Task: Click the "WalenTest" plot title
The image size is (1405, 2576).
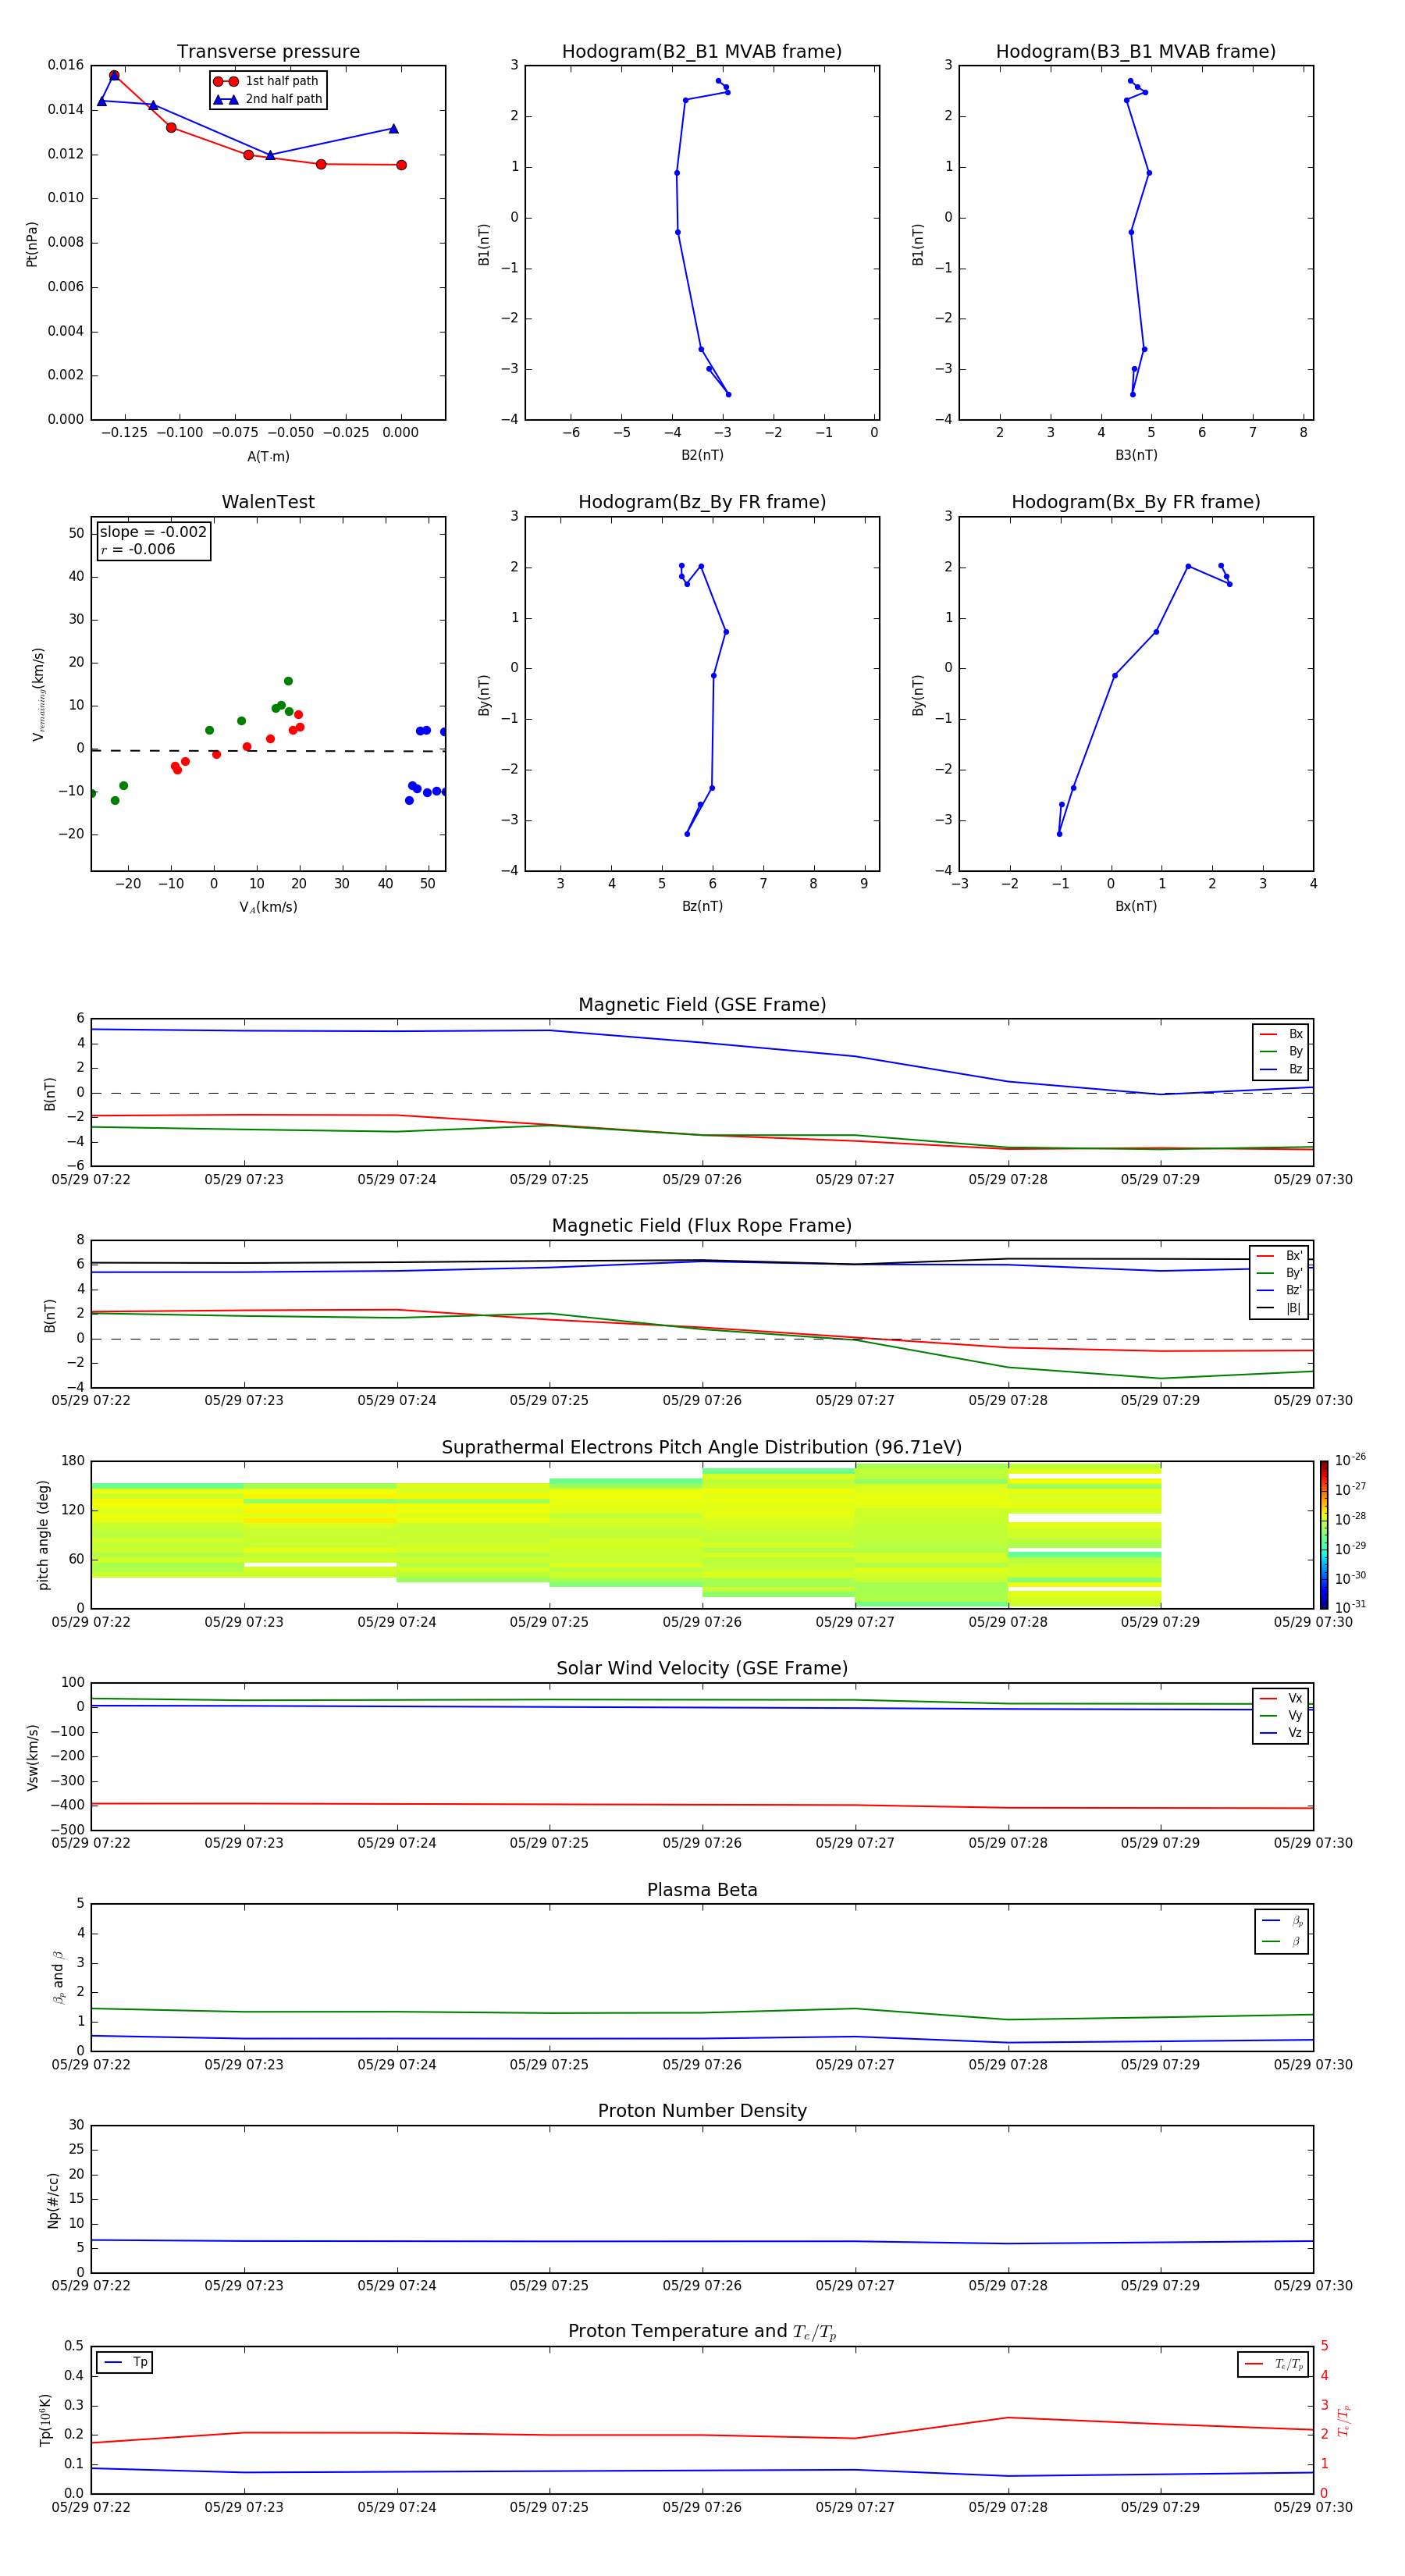Action: (x=268, y=502)
